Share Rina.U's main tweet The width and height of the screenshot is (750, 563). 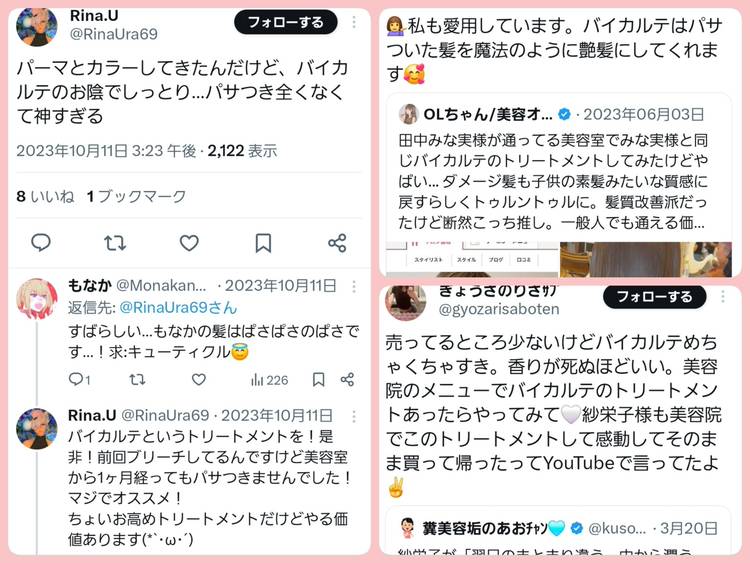point(337,243)
